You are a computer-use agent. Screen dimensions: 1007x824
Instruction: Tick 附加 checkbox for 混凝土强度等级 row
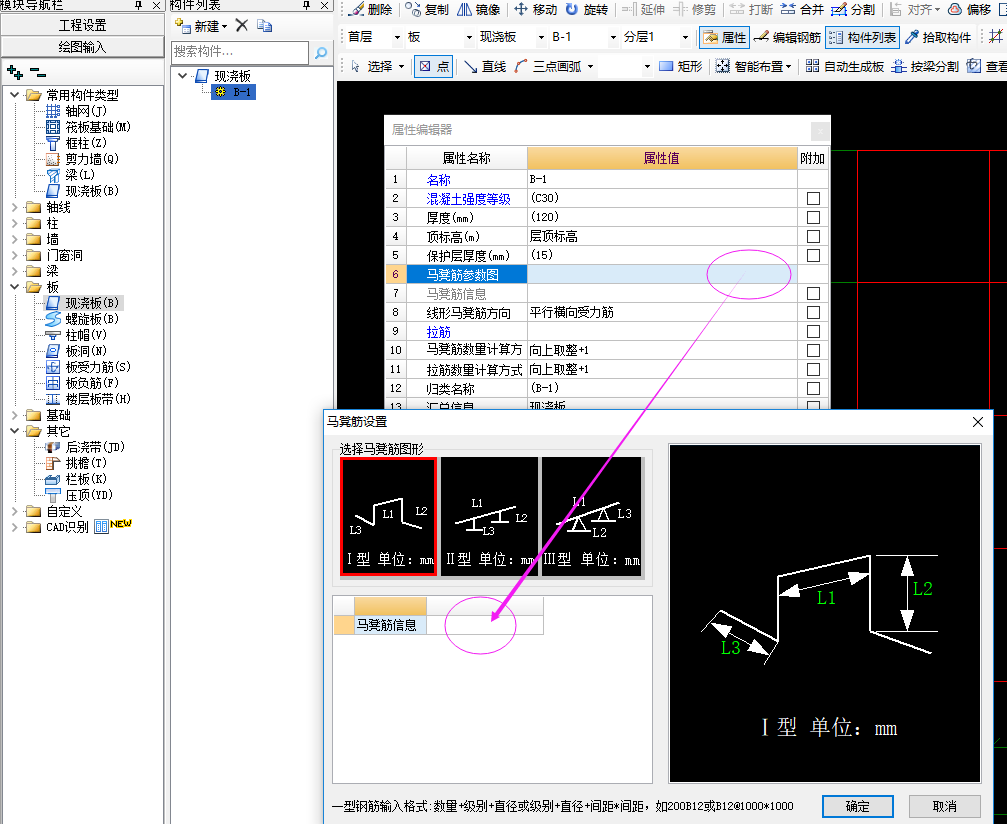(813, 198)
